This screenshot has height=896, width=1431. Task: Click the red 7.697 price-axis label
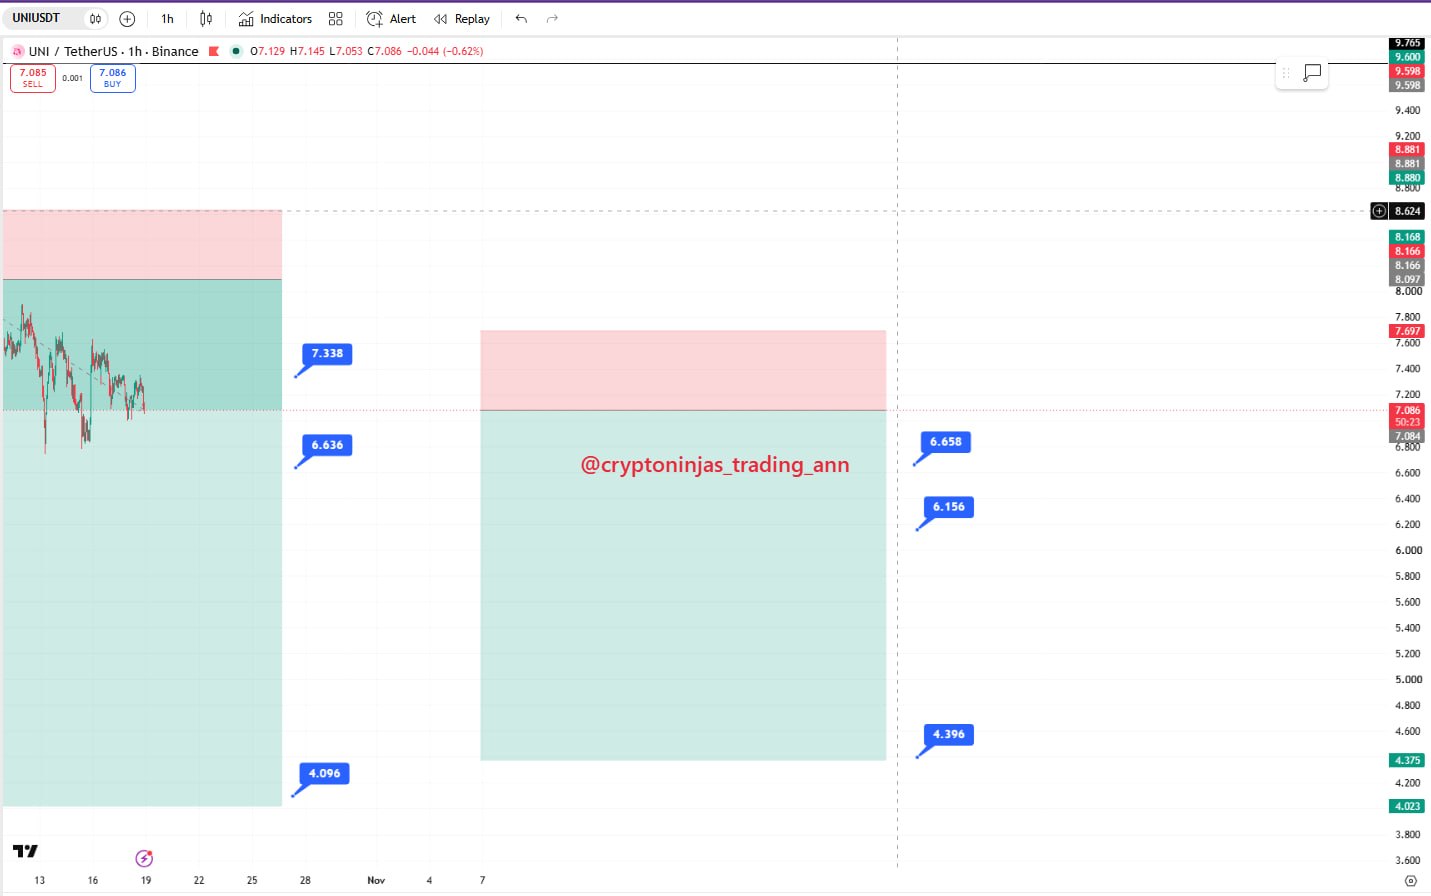click(1407, 331)
